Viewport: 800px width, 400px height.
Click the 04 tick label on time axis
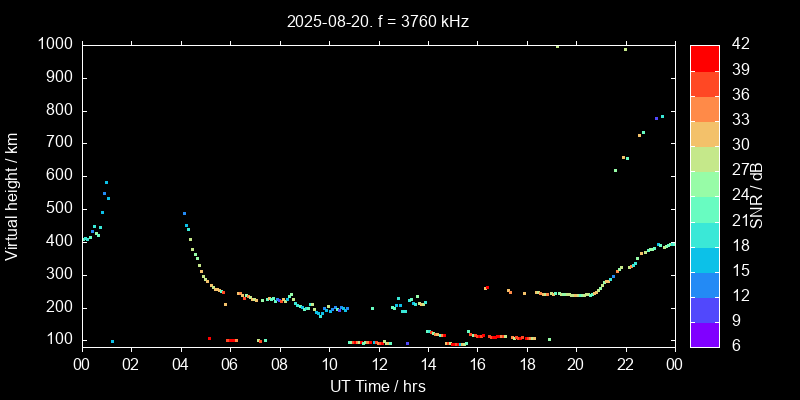180,365
